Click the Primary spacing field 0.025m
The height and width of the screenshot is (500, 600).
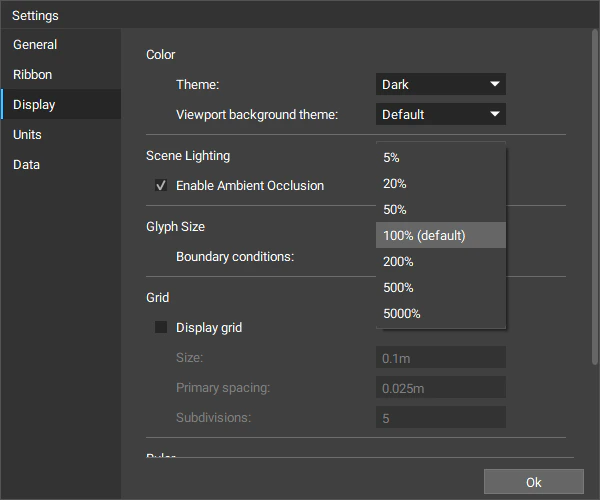pyautogui.click(x=440, y=387)
